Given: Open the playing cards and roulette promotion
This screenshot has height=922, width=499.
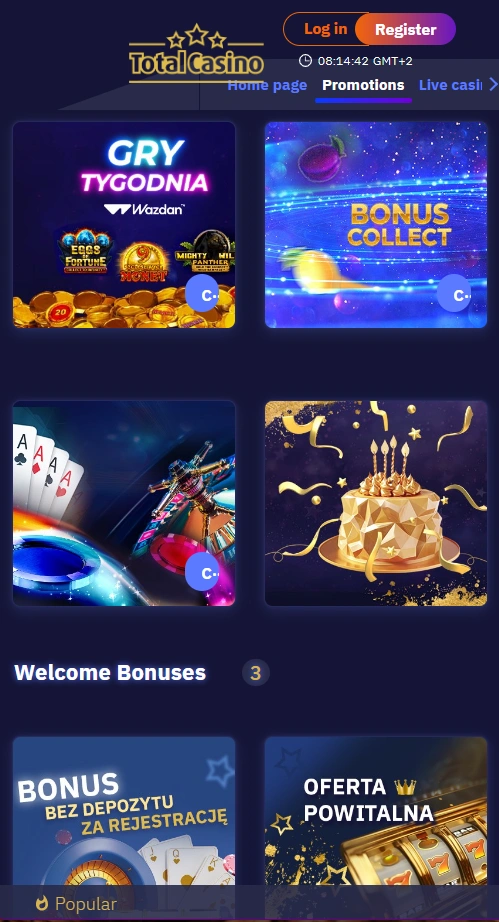Looking at the screenshot, I should [x=124, y=503].
